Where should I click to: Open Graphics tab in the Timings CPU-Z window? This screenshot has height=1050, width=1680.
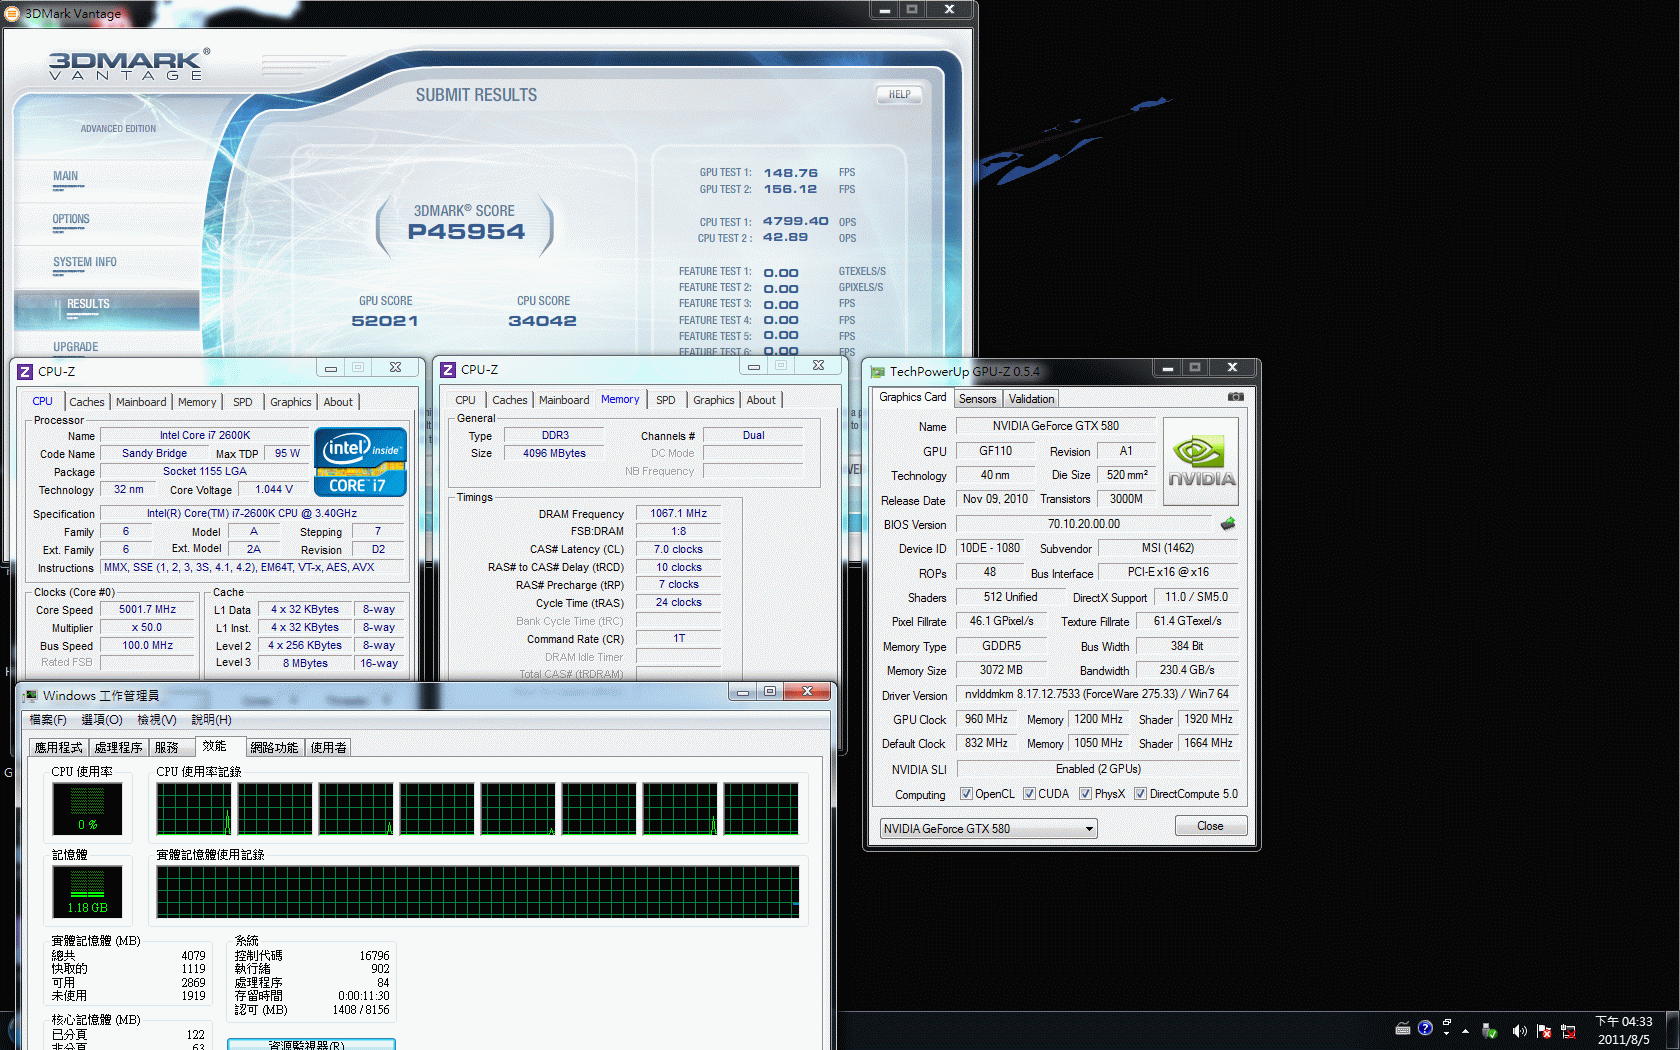[x=714, y=400]
